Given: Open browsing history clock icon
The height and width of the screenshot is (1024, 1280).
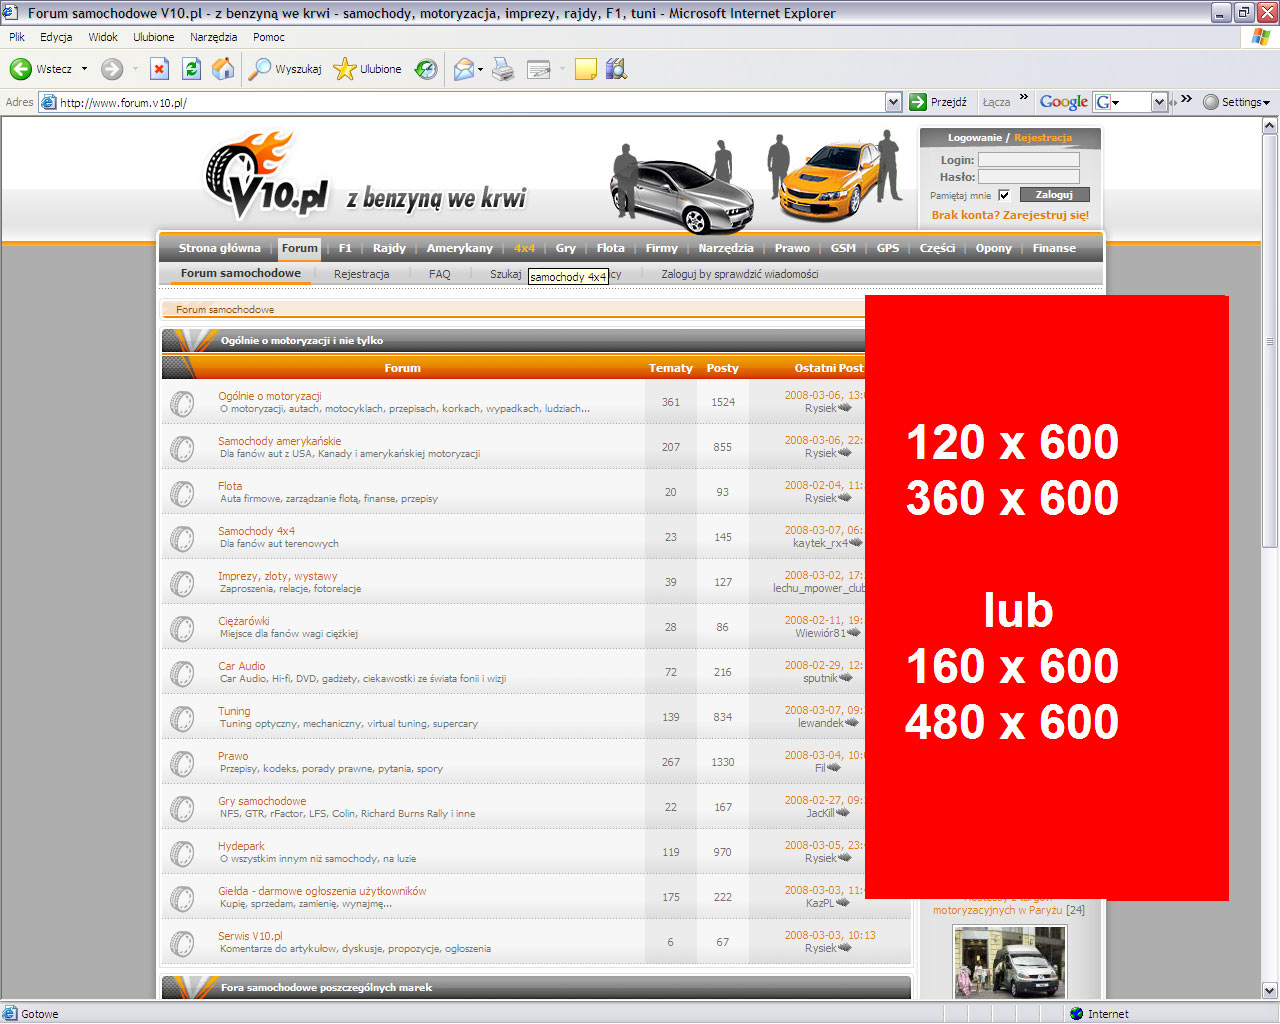Looking at the screenshot, I should (x=426, y=69).
